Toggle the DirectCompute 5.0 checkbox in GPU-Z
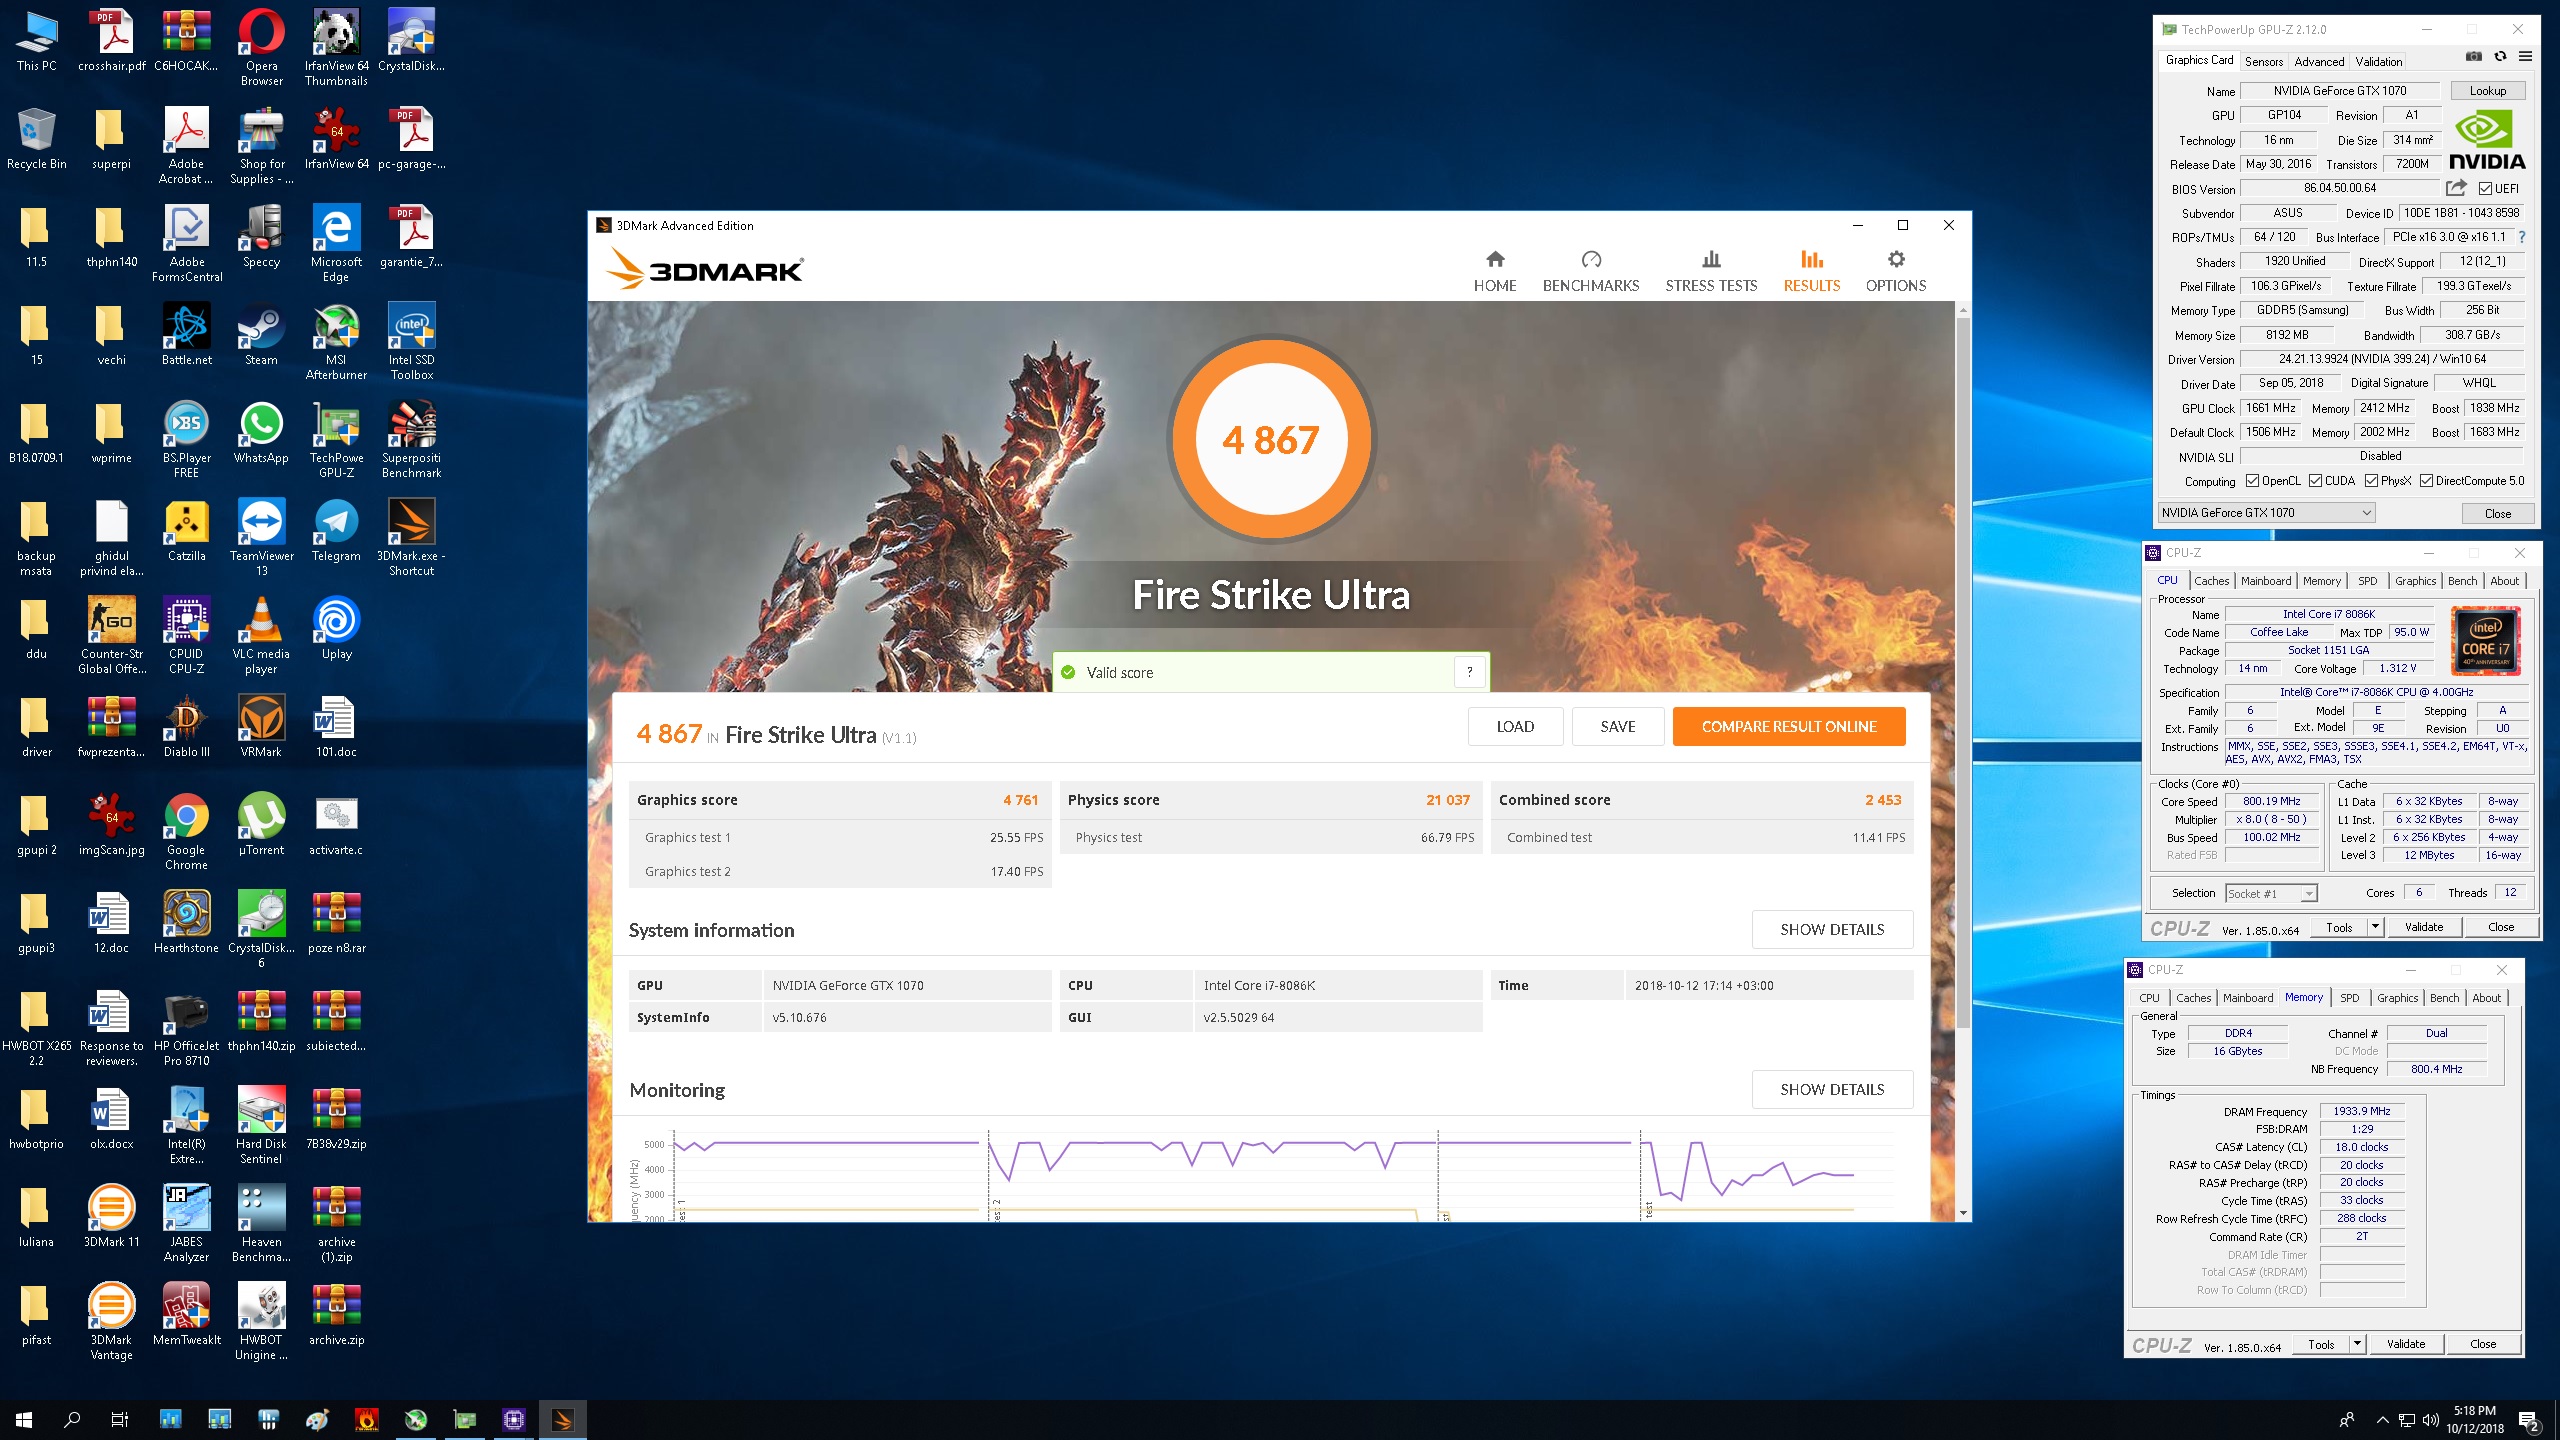 coord(2426,481)
